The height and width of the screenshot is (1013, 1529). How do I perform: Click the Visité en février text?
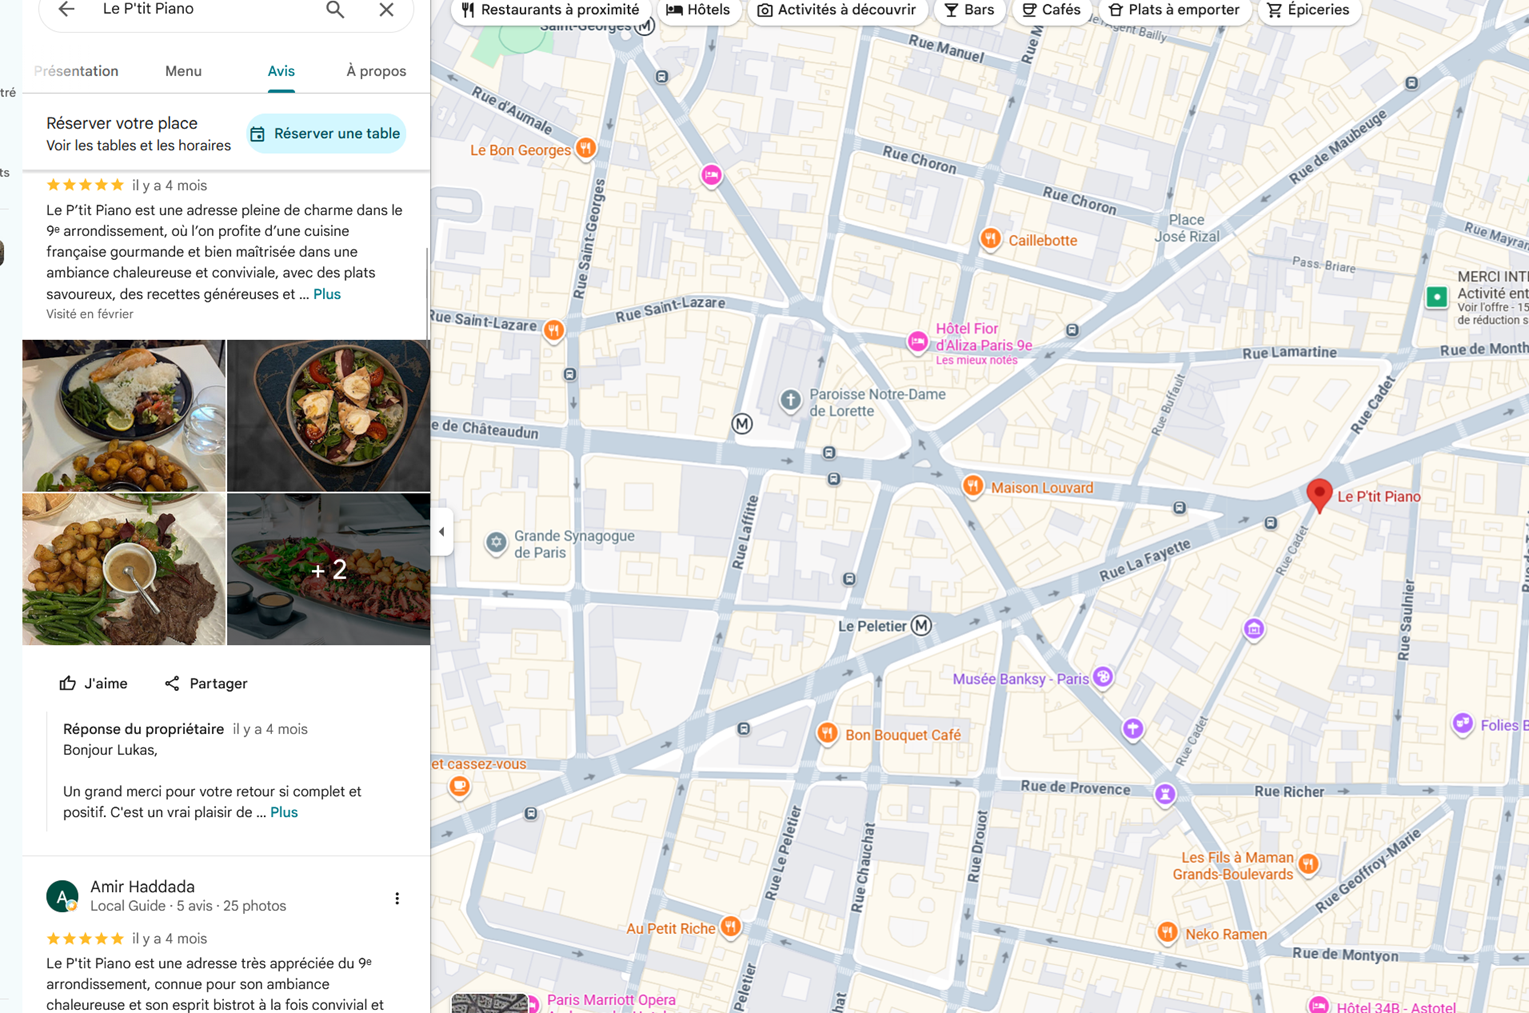tap(90, 314)
